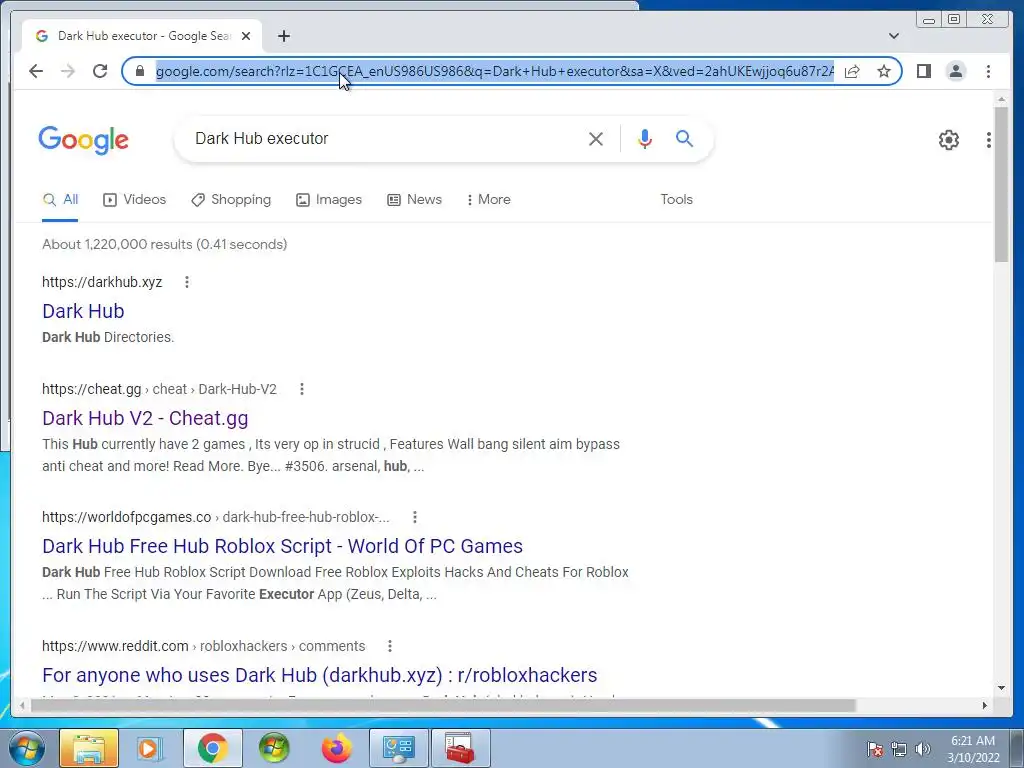Screen dimensions: 1024x768
Task: Switch to the Videos tab
Action: click(x=135, y=200)
